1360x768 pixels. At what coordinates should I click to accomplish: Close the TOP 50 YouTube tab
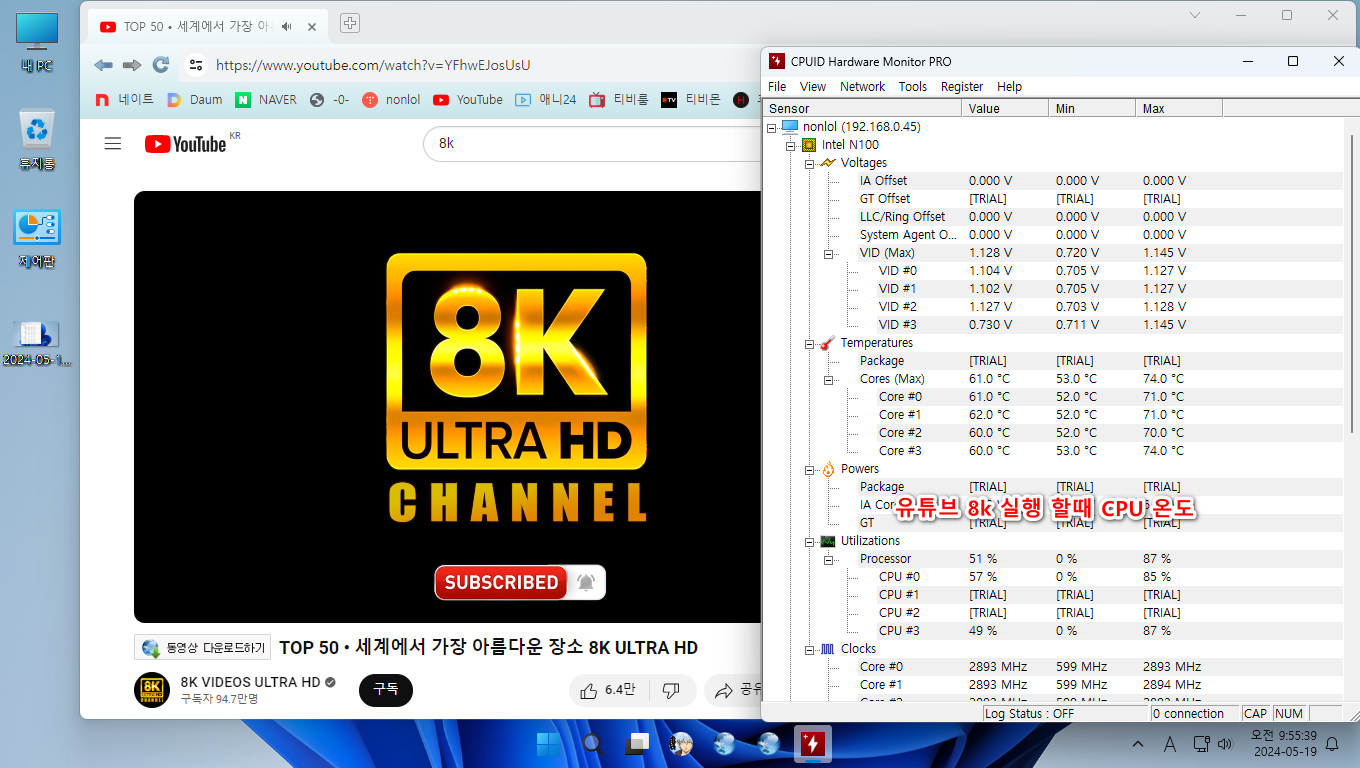[314, 27]
